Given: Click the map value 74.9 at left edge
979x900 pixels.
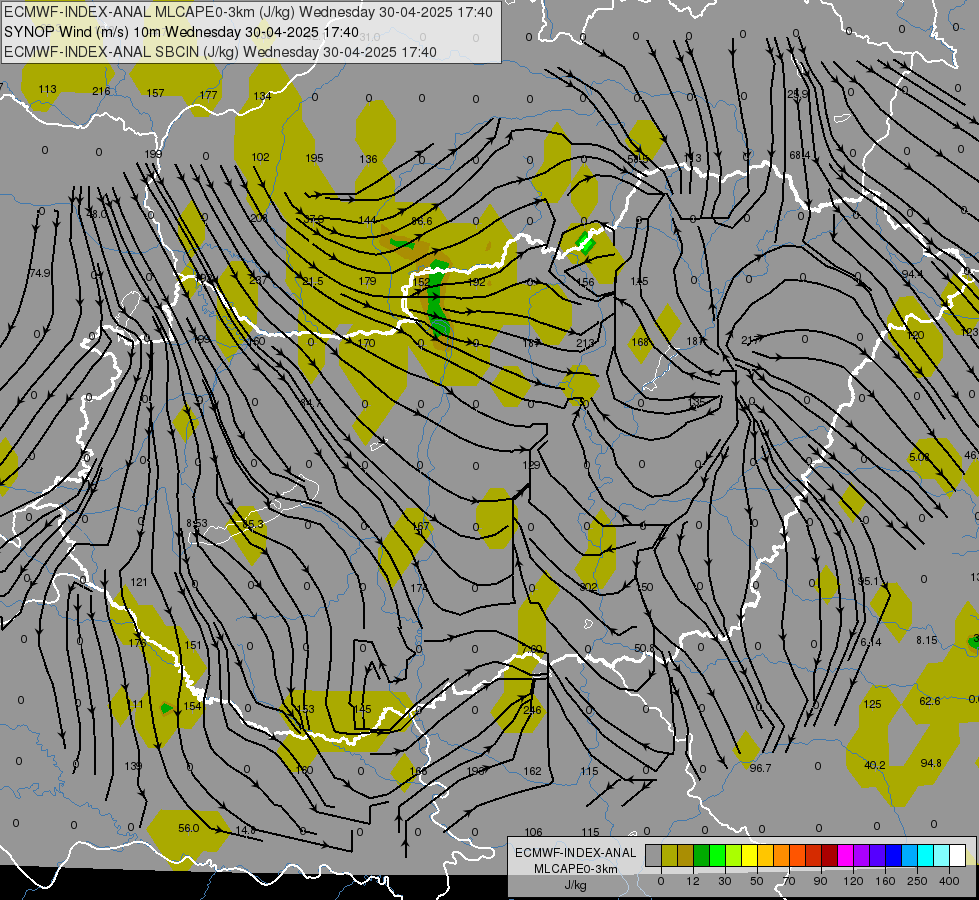Looking at the screenshot, I should click(x=40, y=273).
